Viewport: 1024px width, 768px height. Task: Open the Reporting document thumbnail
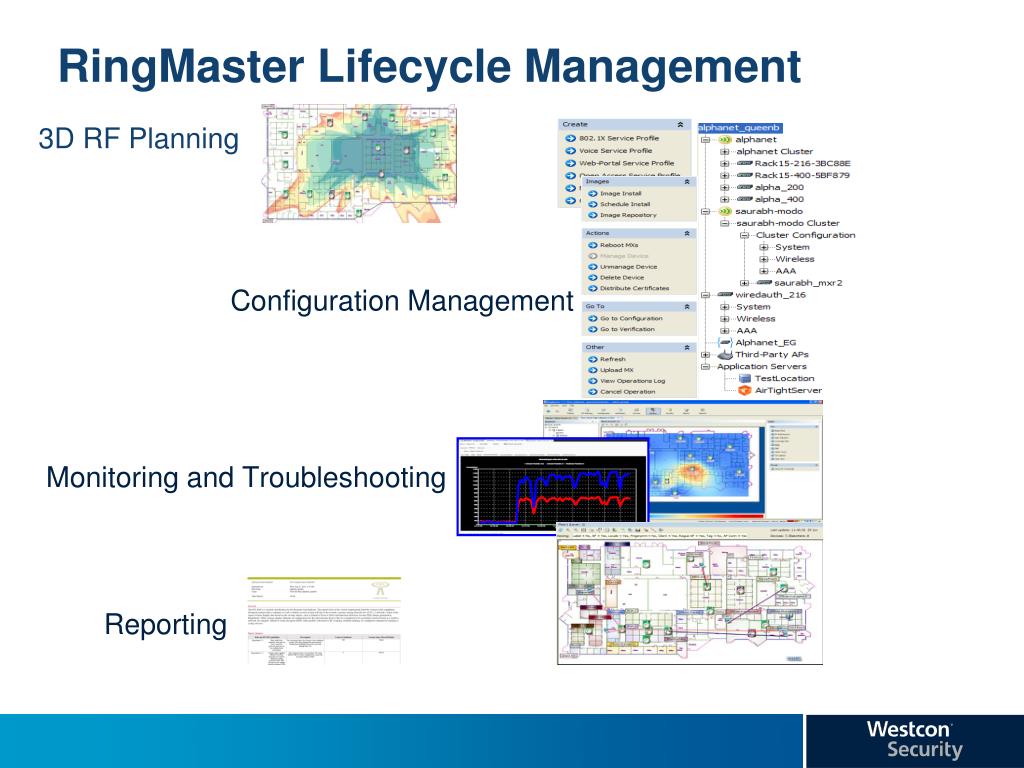324,620
